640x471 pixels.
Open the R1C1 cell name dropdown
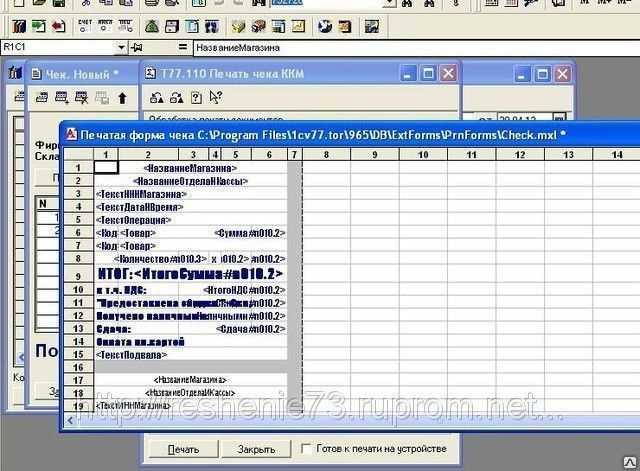point(122,47)
